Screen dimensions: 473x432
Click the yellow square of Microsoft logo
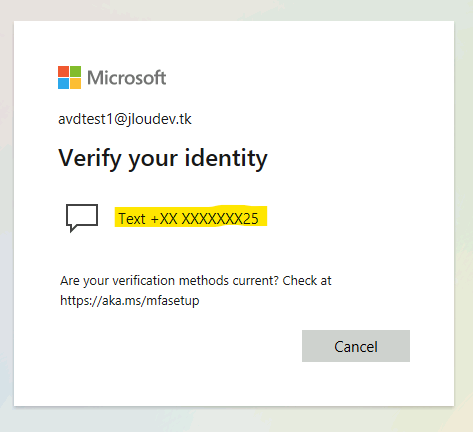click(x=75, y=83)
